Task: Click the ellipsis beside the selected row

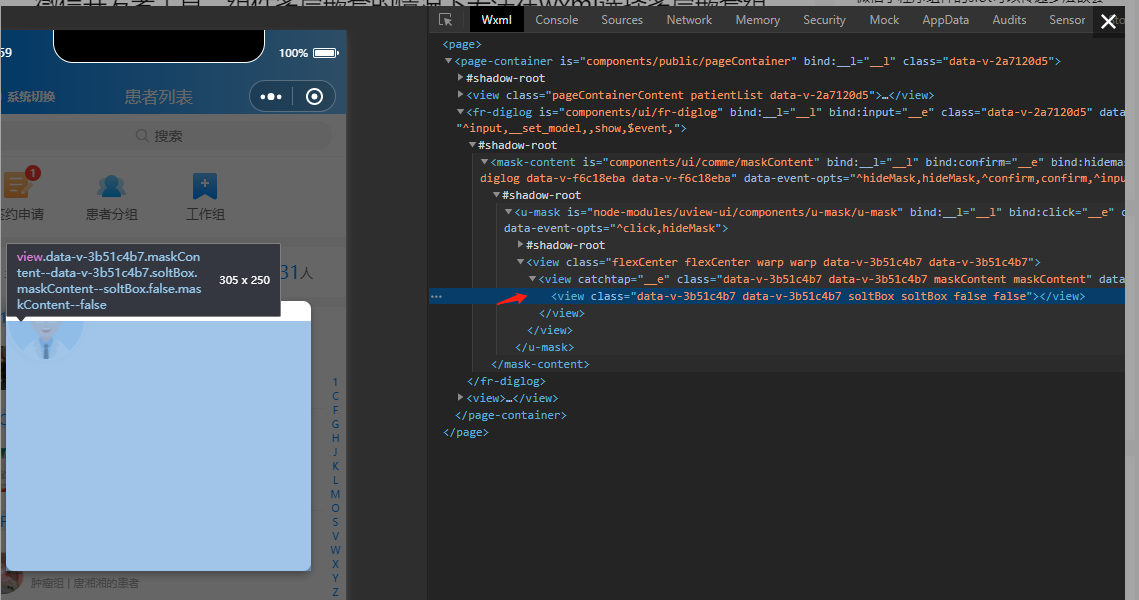Action: (x=436, y=296)
